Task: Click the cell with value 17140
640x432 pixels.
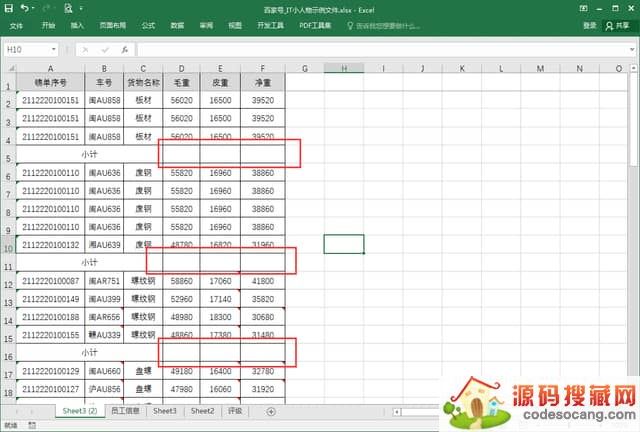Action: pyautogui.click(x=220, y=299)
